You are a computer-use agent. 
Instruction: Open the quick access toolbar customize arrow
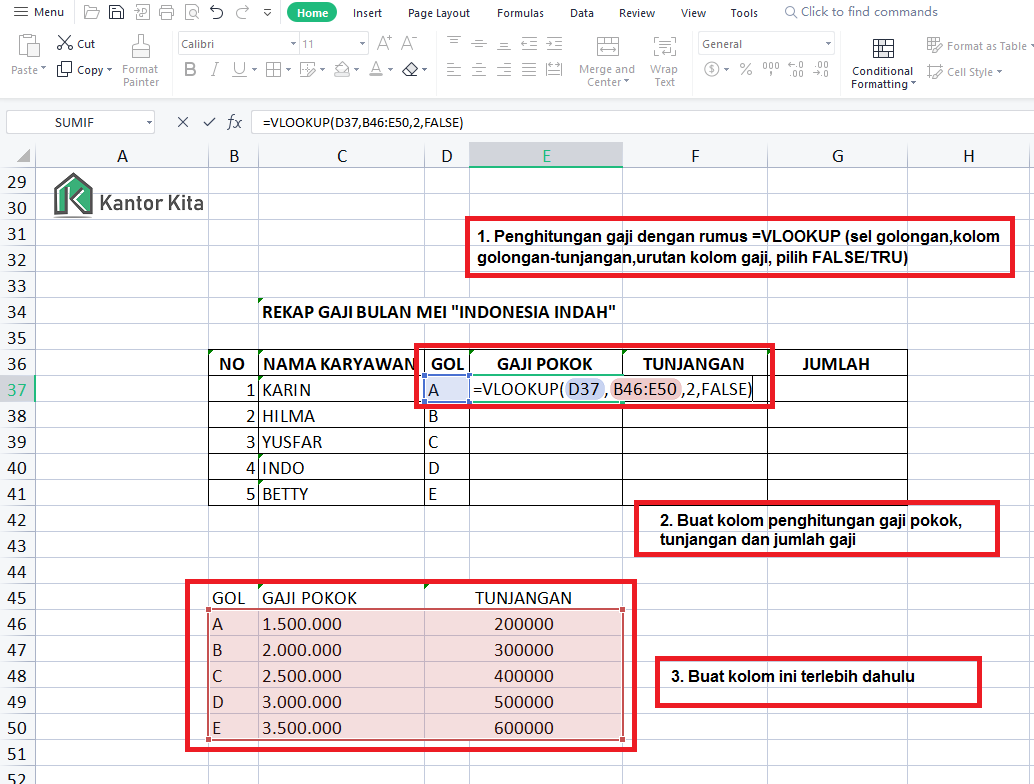pyautogui.click(x=267, y=13)
